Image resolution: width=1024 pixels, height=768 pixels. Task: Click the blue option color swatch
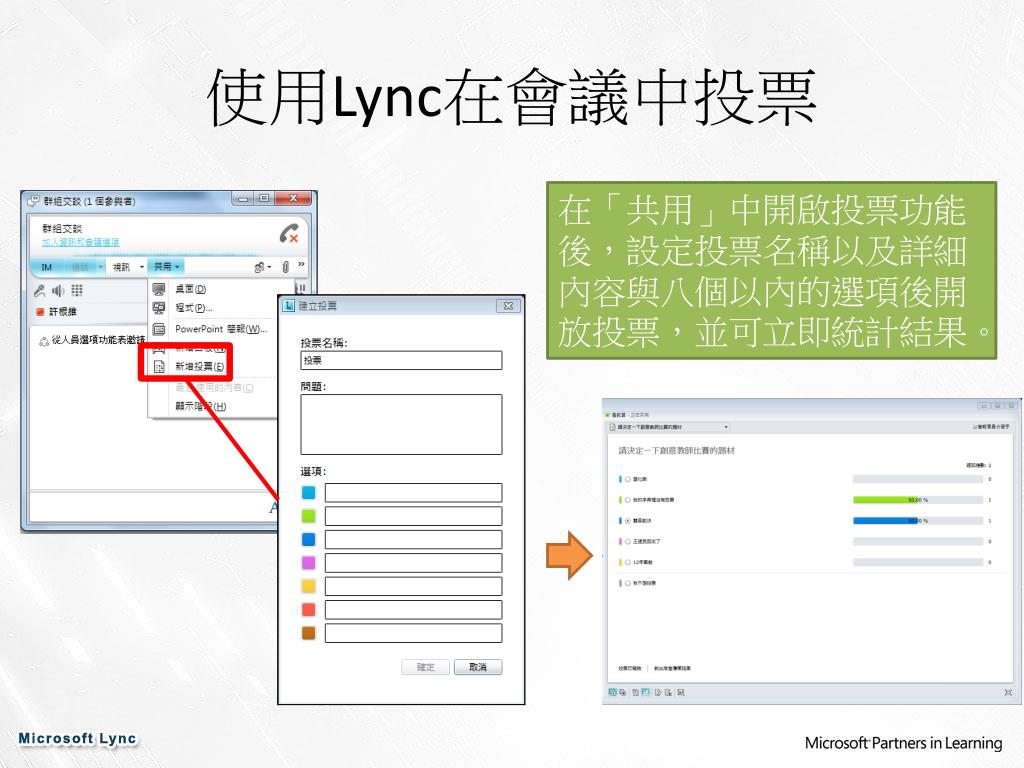309,539
